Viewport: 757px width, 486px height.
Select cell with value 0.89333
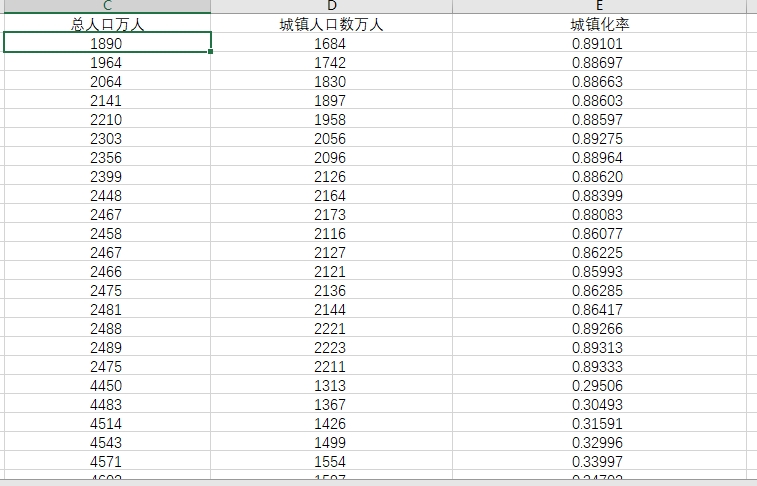(599, 366)
